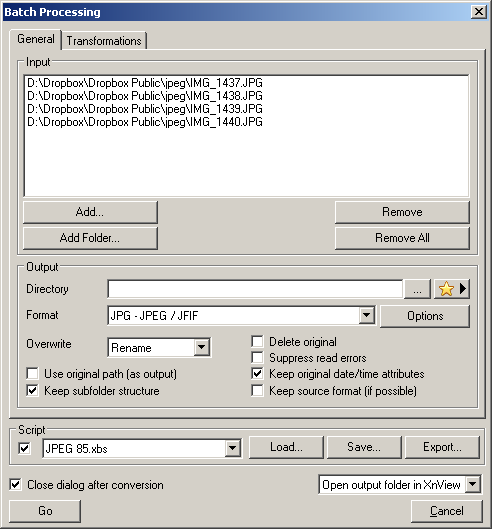This screenshot has width=492, height=529.
Task: Enable Keep source format (if possible)
Action: 257,391
